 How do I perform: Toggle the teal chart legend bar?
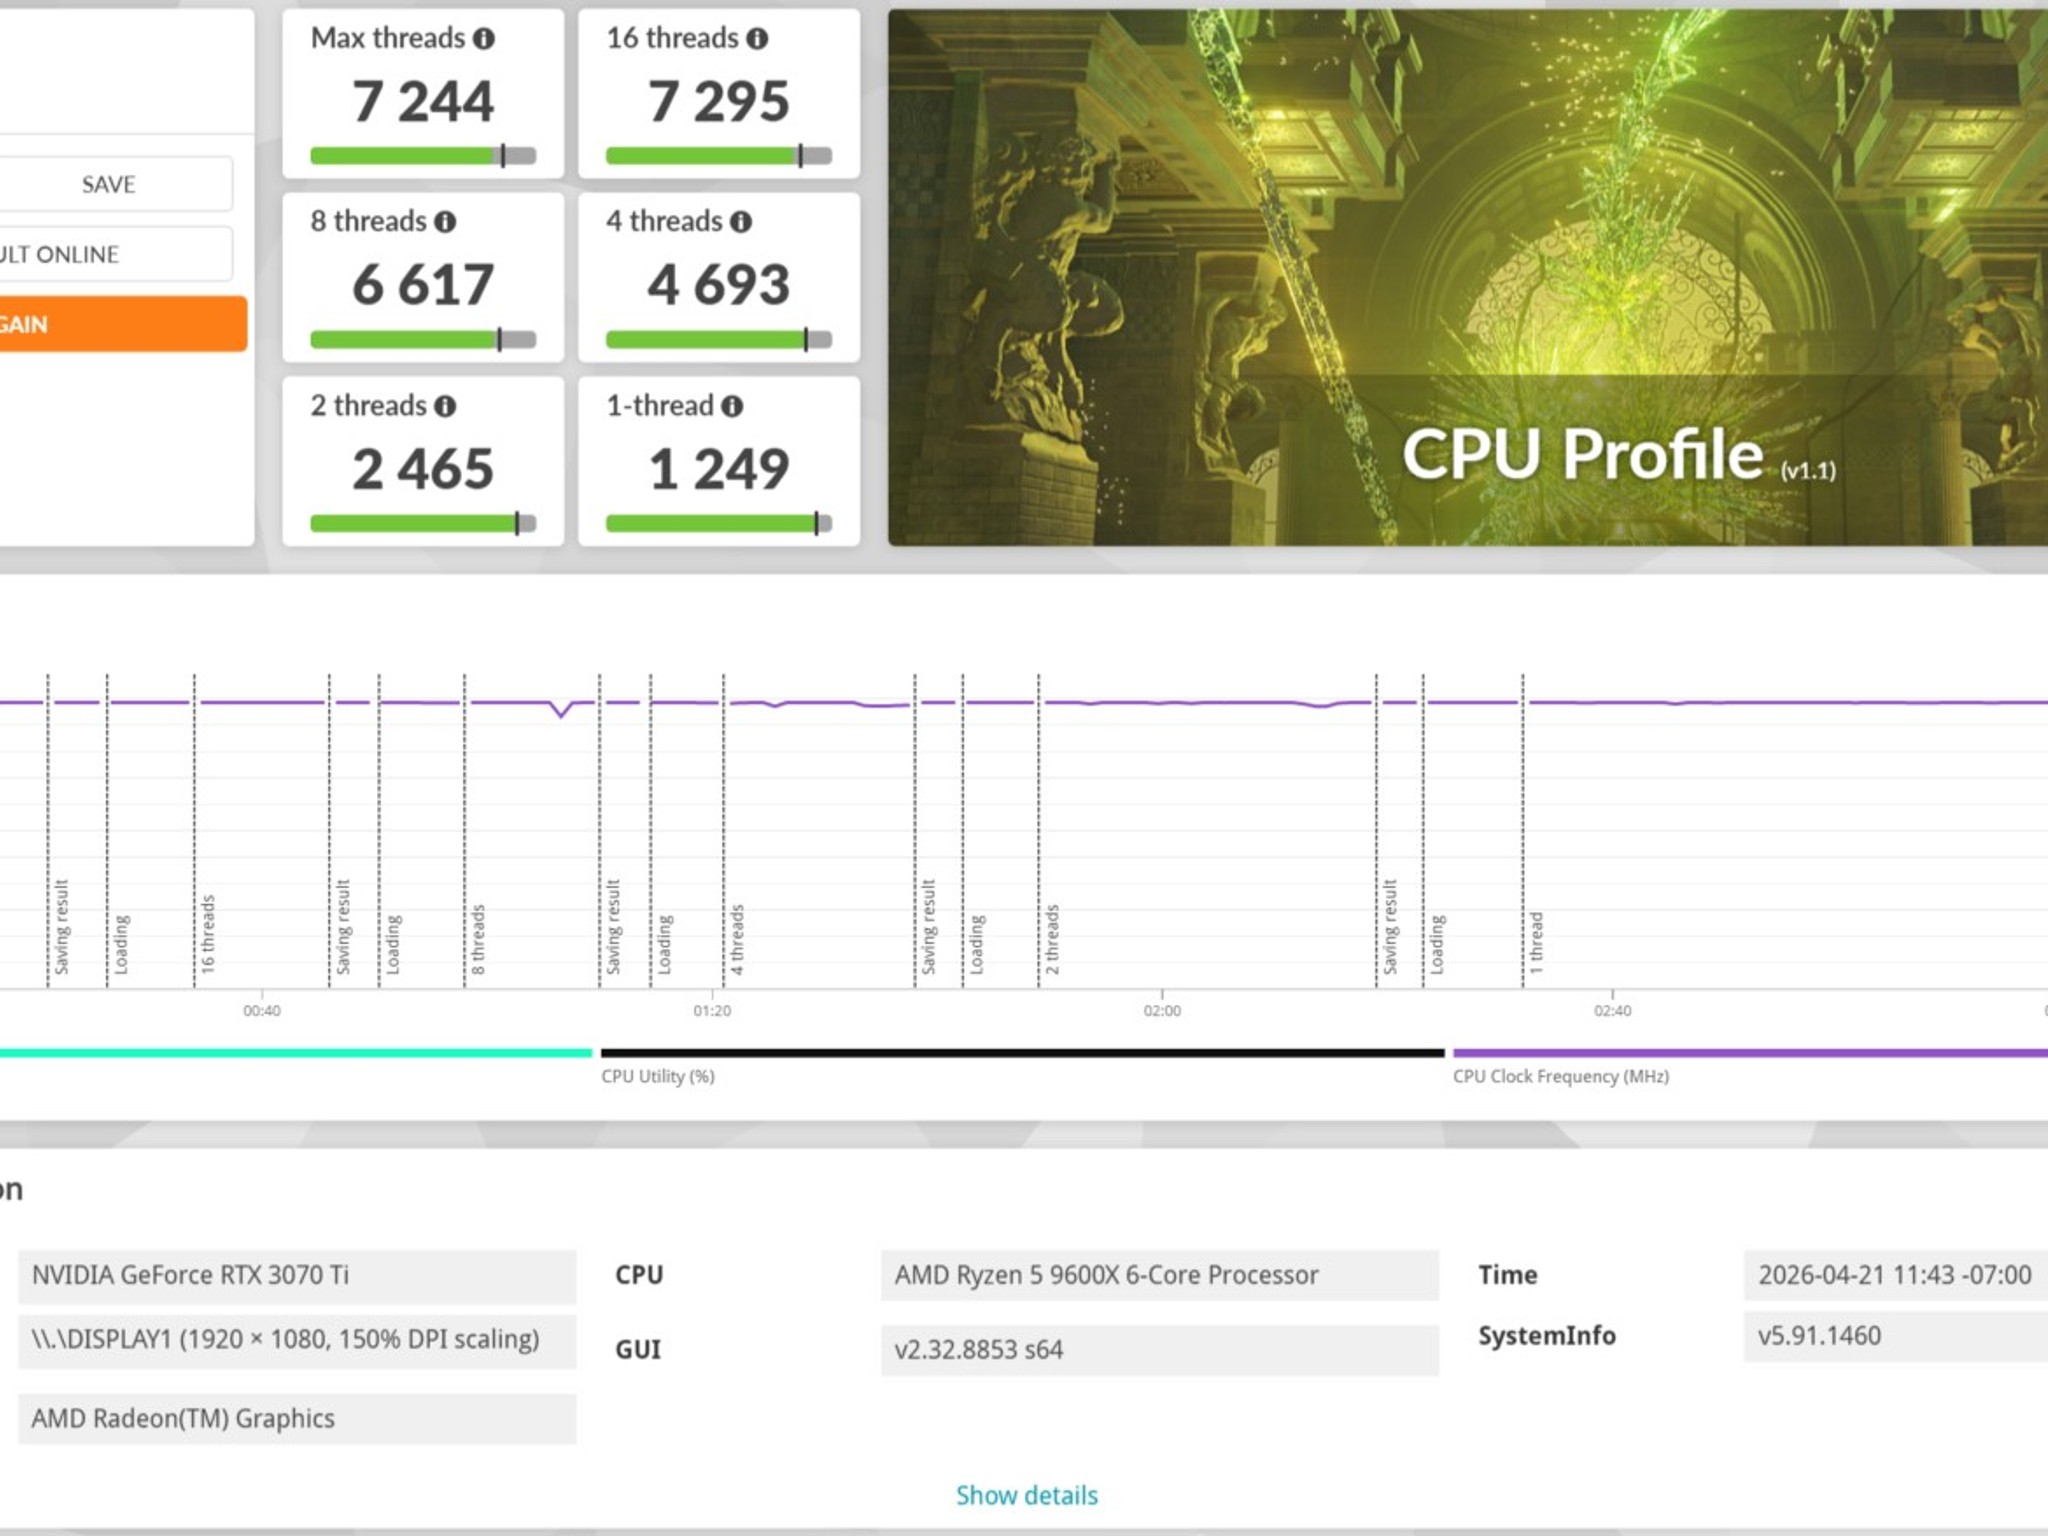pyautogui.click(x=296, y=1053)
